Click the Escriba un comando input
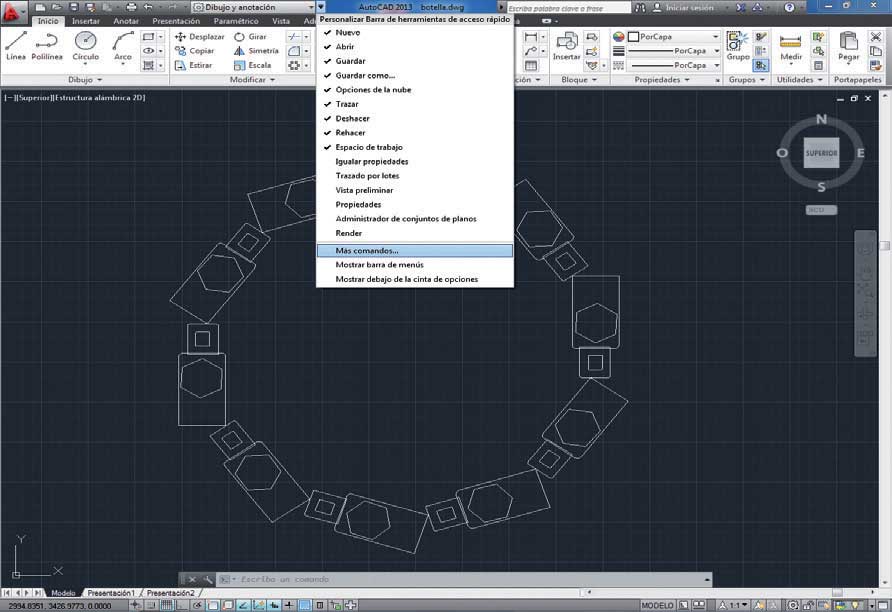 (x=466, y=579)
